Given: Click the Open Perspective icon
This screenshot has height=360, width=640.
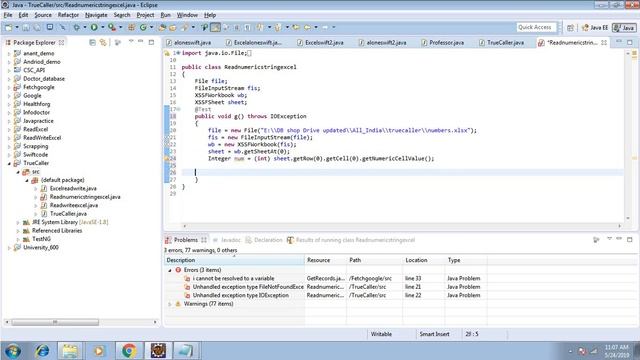Looking at the screenshot, I should (570, 27).
